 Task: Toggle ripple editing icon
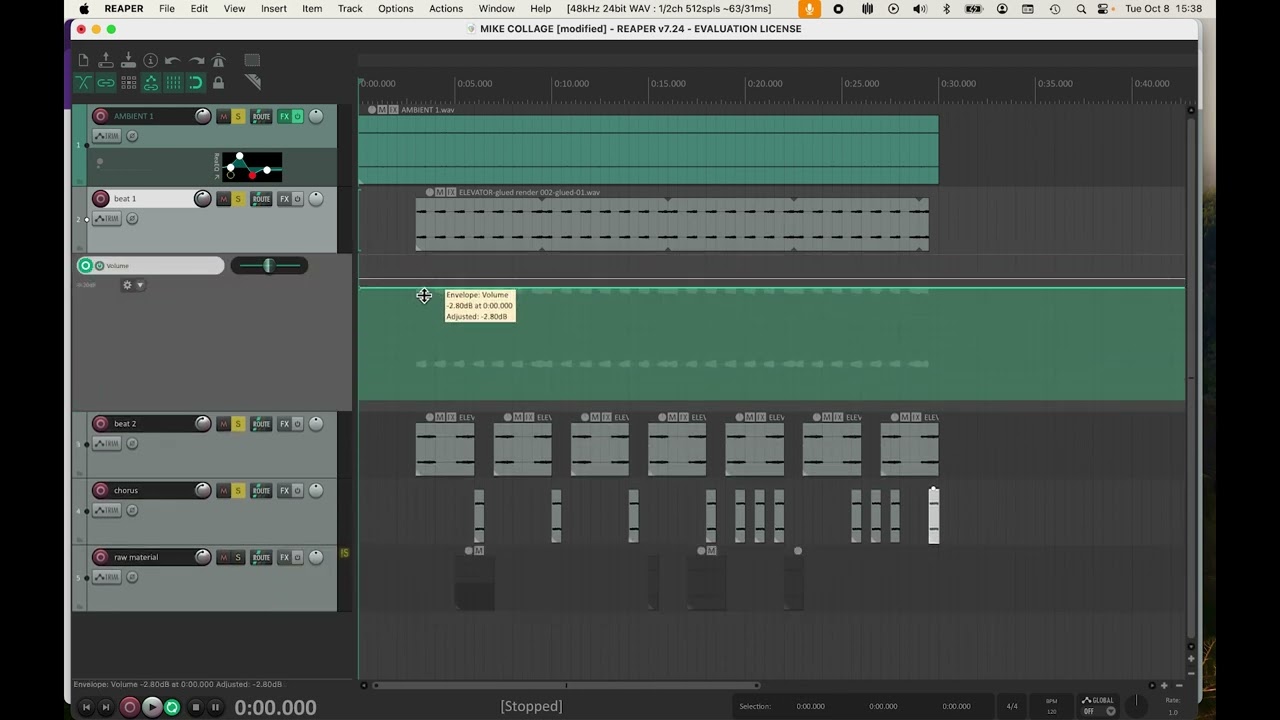(x=128, y=83)
